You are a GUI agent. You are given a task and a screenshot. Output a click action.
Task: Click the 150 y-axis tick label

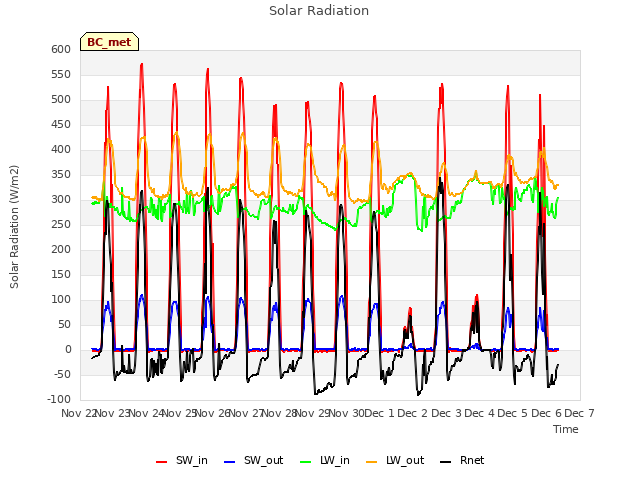[61, 275]
